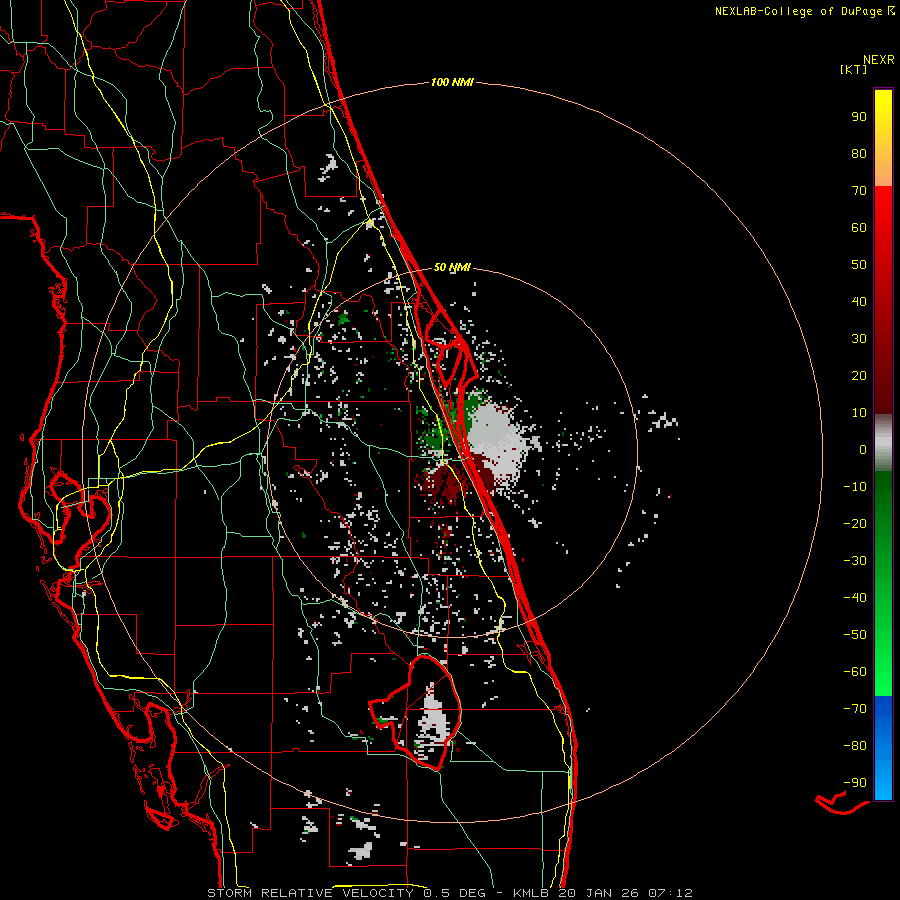Click the positive 20 scale value

click(859, 376)
